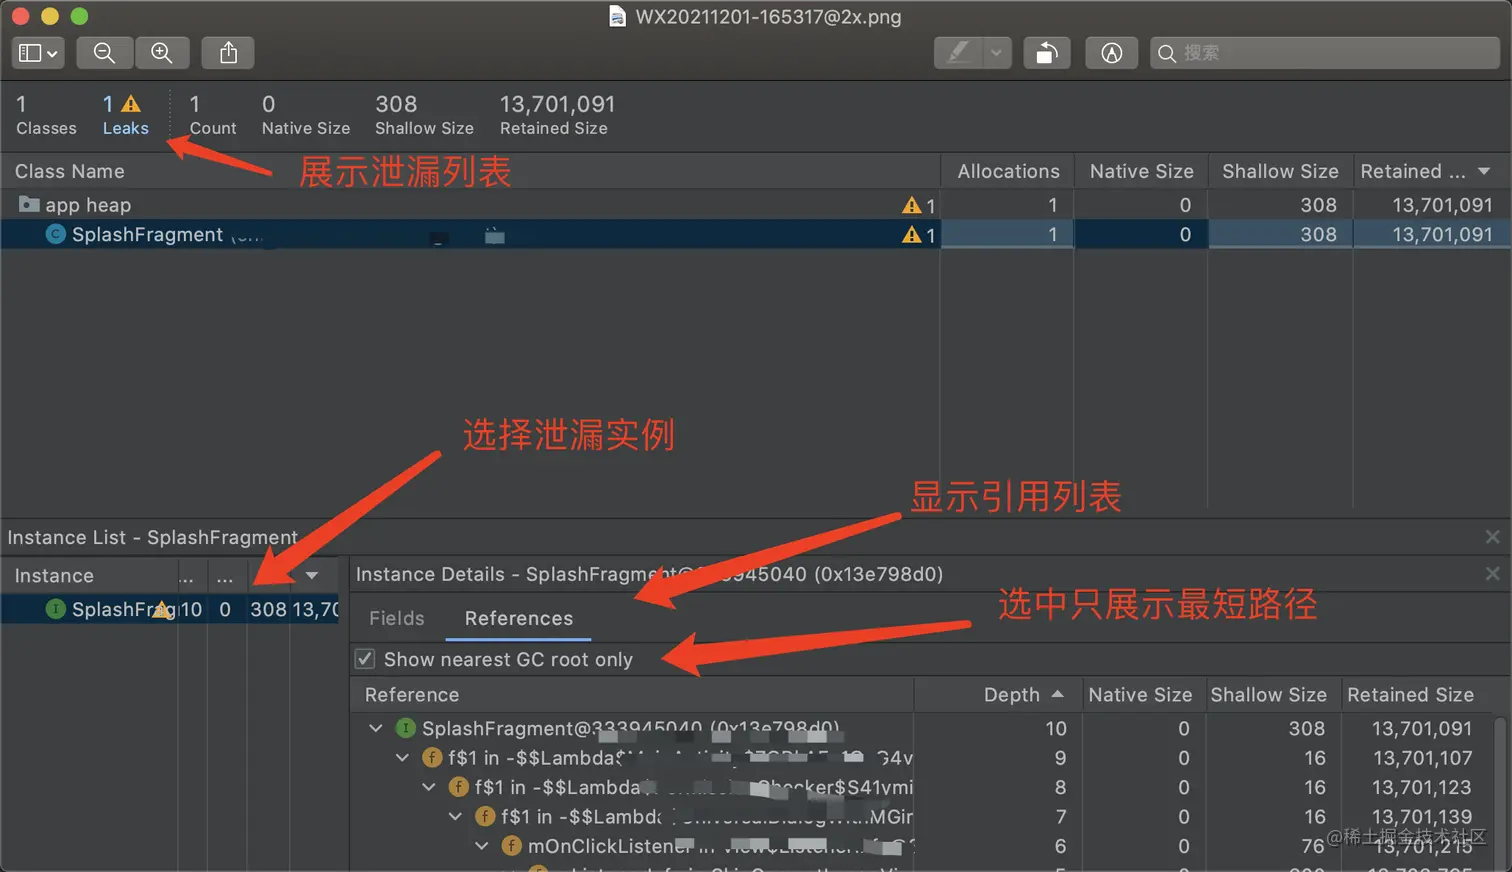Close the Instance Details panel
1512x872 pixels.
pos(1493,573)
